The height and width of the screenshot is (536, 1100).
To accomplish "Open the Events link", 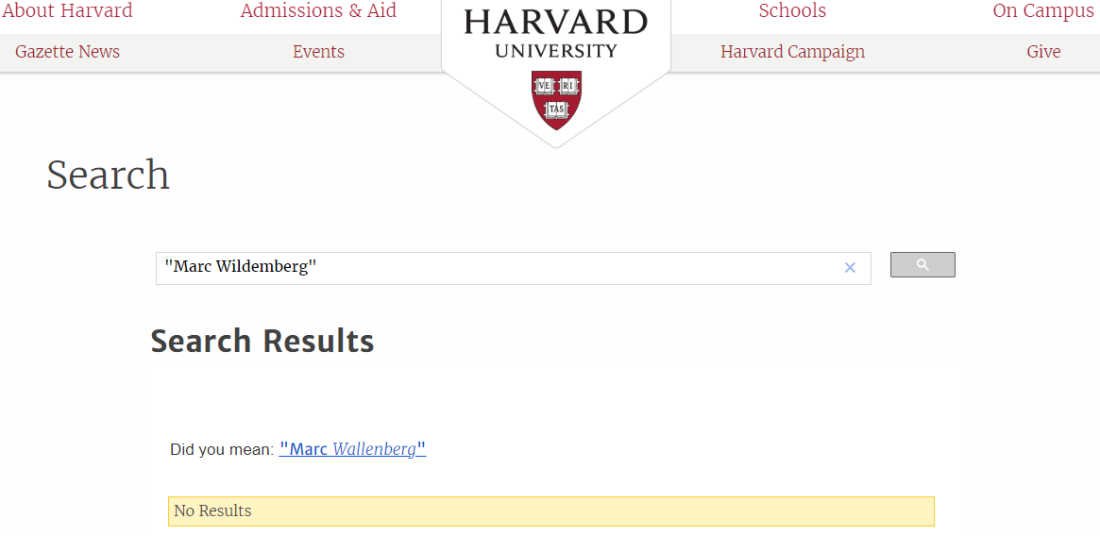I will pos(318,52).
